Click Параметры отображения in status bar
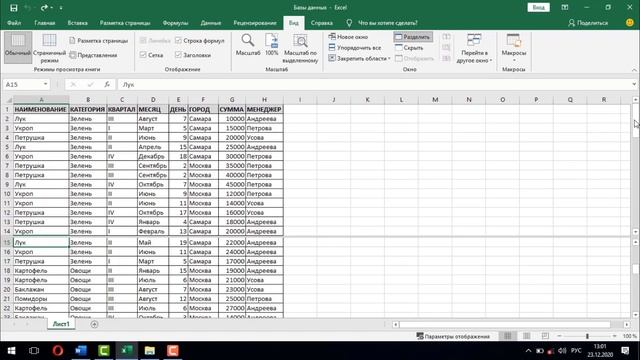This screenshot has height=360, width=640. click(453, 336)
